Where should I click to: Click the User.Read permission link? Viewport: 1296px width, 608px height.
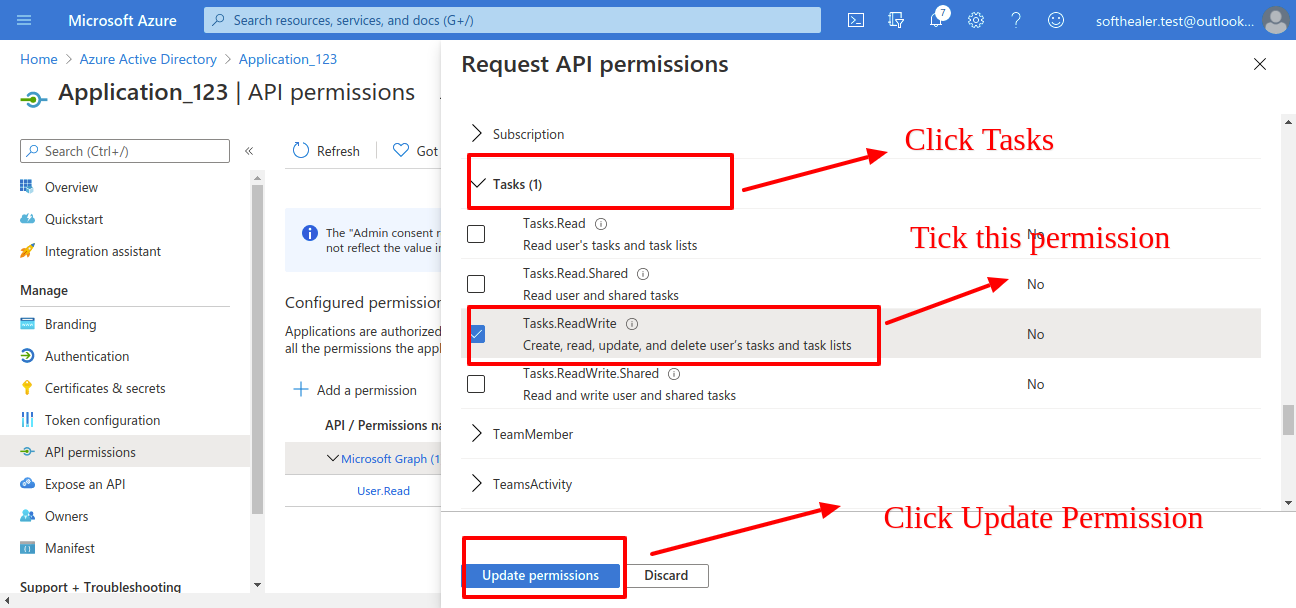[x=383, y=491]
